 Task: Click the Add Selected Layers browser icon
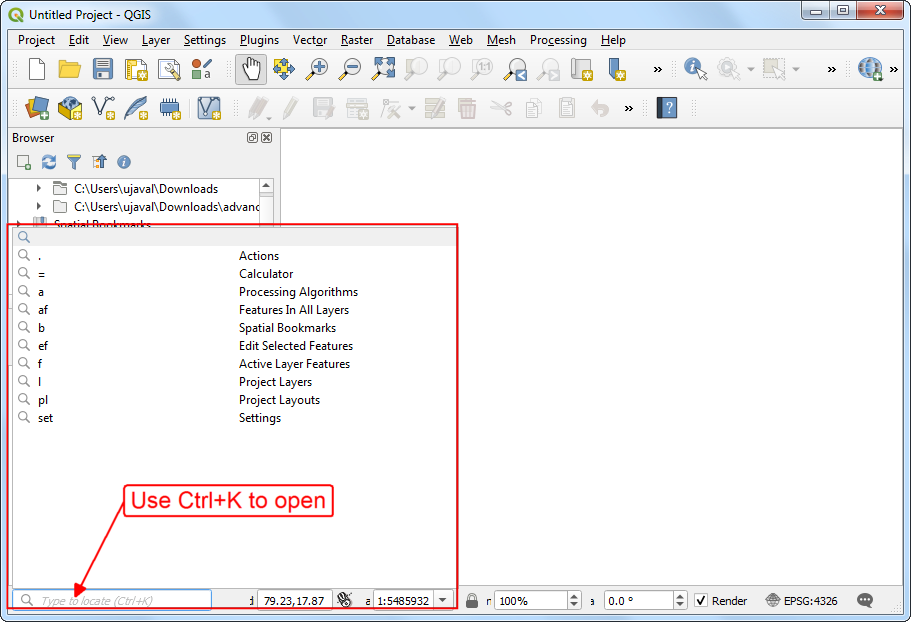point(24,162)
